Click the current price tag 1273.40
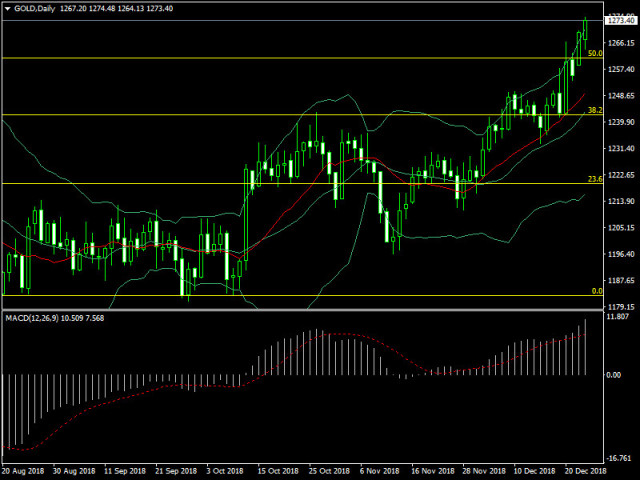 [622, 20]
